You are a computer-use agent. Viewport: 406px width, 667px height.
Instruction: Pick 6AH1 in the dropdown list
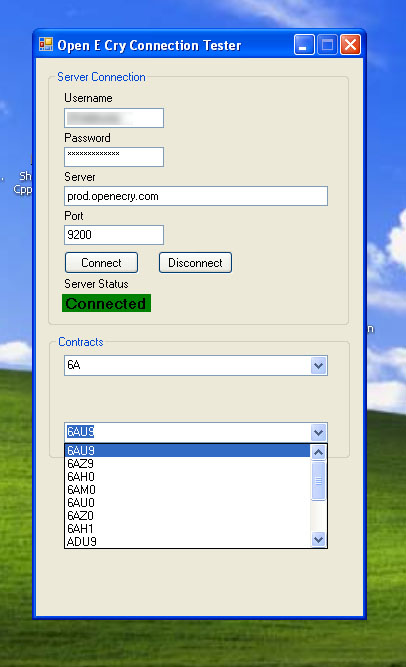tap(187, 528)
